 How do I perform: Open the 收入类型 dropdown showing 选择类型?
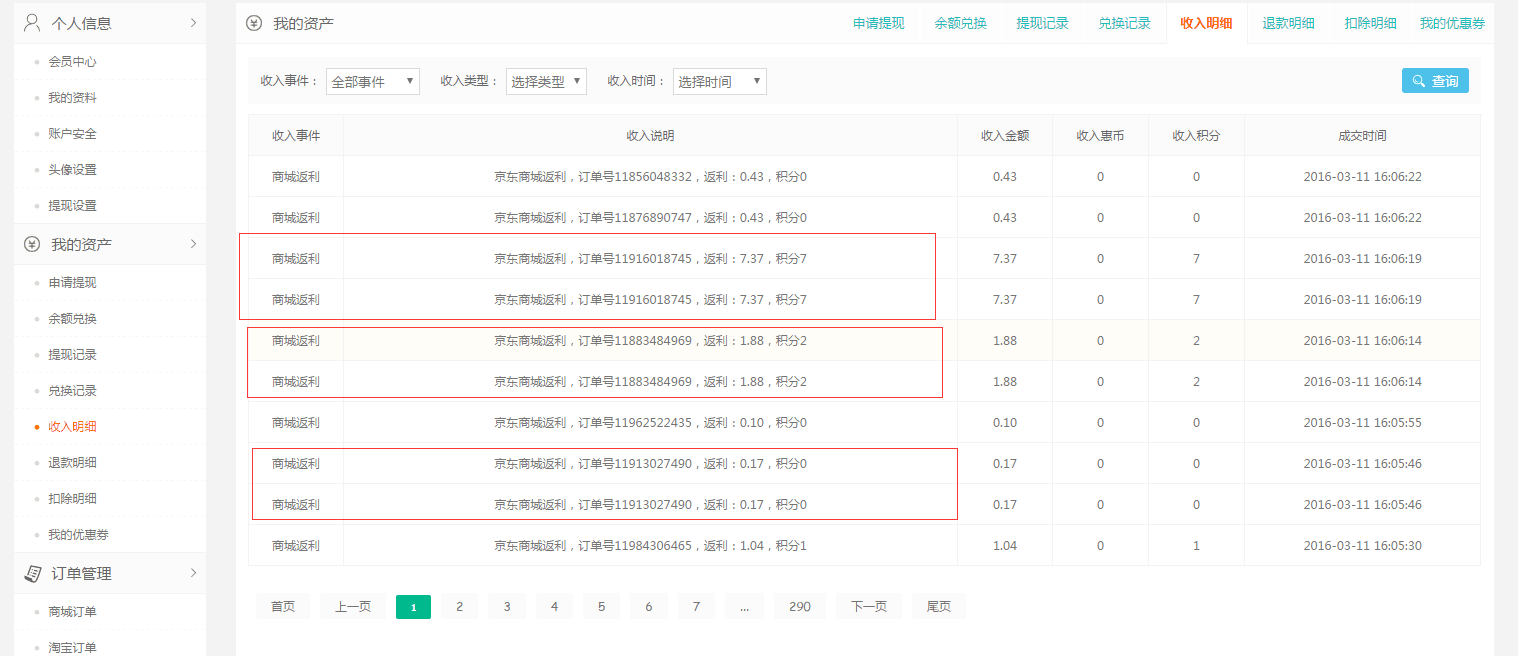546,81
